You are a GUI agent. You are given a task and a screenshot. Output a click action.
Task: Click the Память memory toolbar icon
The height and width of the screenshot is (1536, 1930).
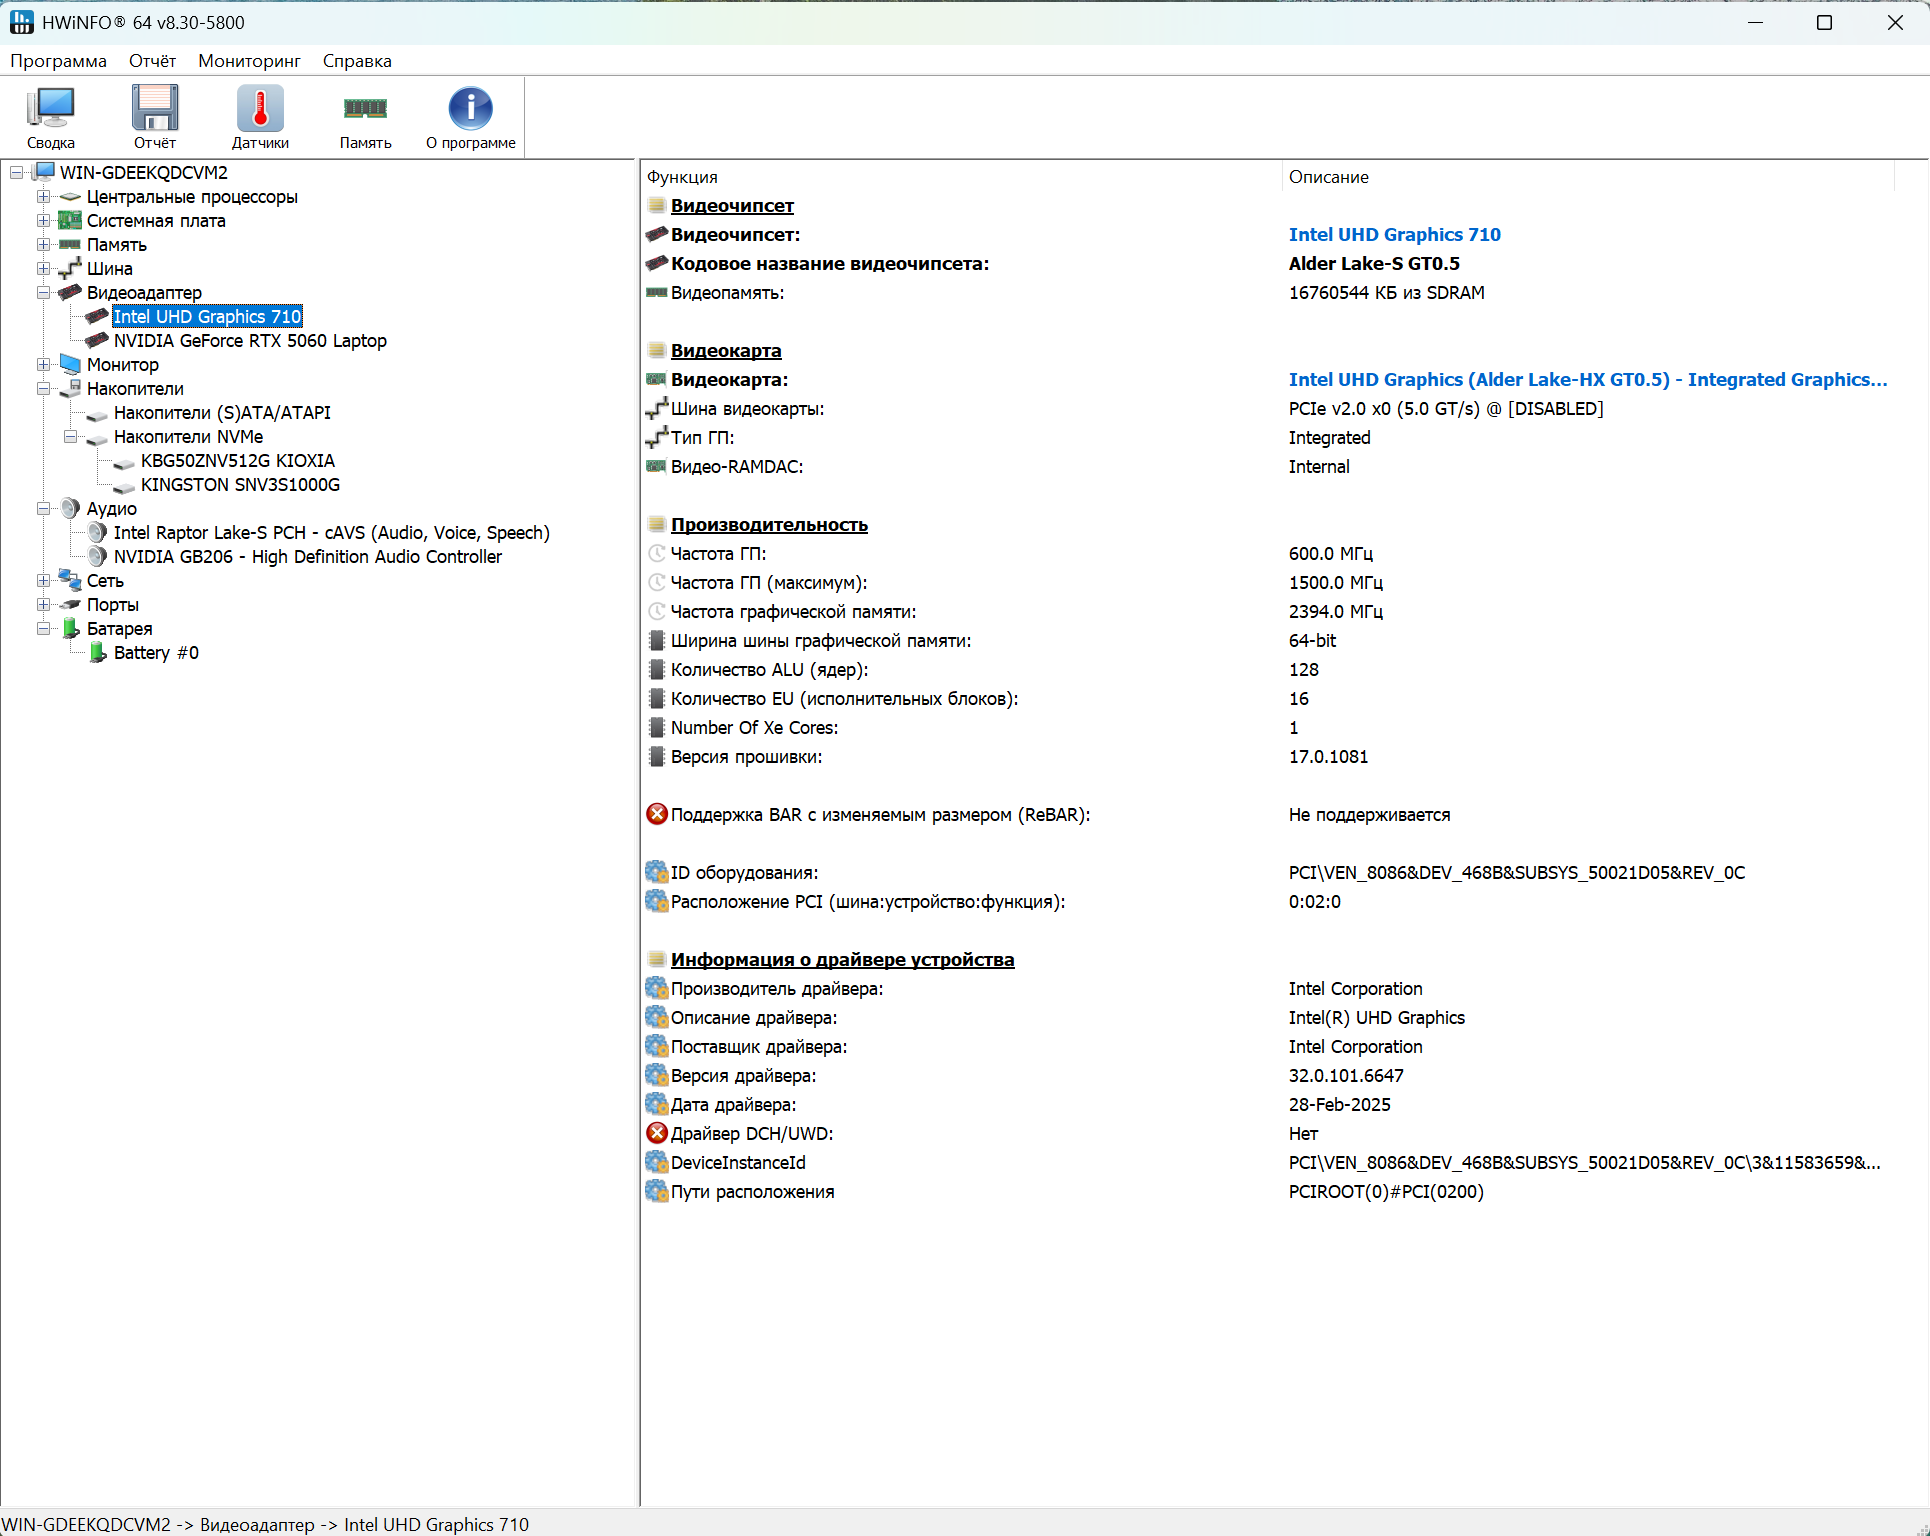pos(365,117)
